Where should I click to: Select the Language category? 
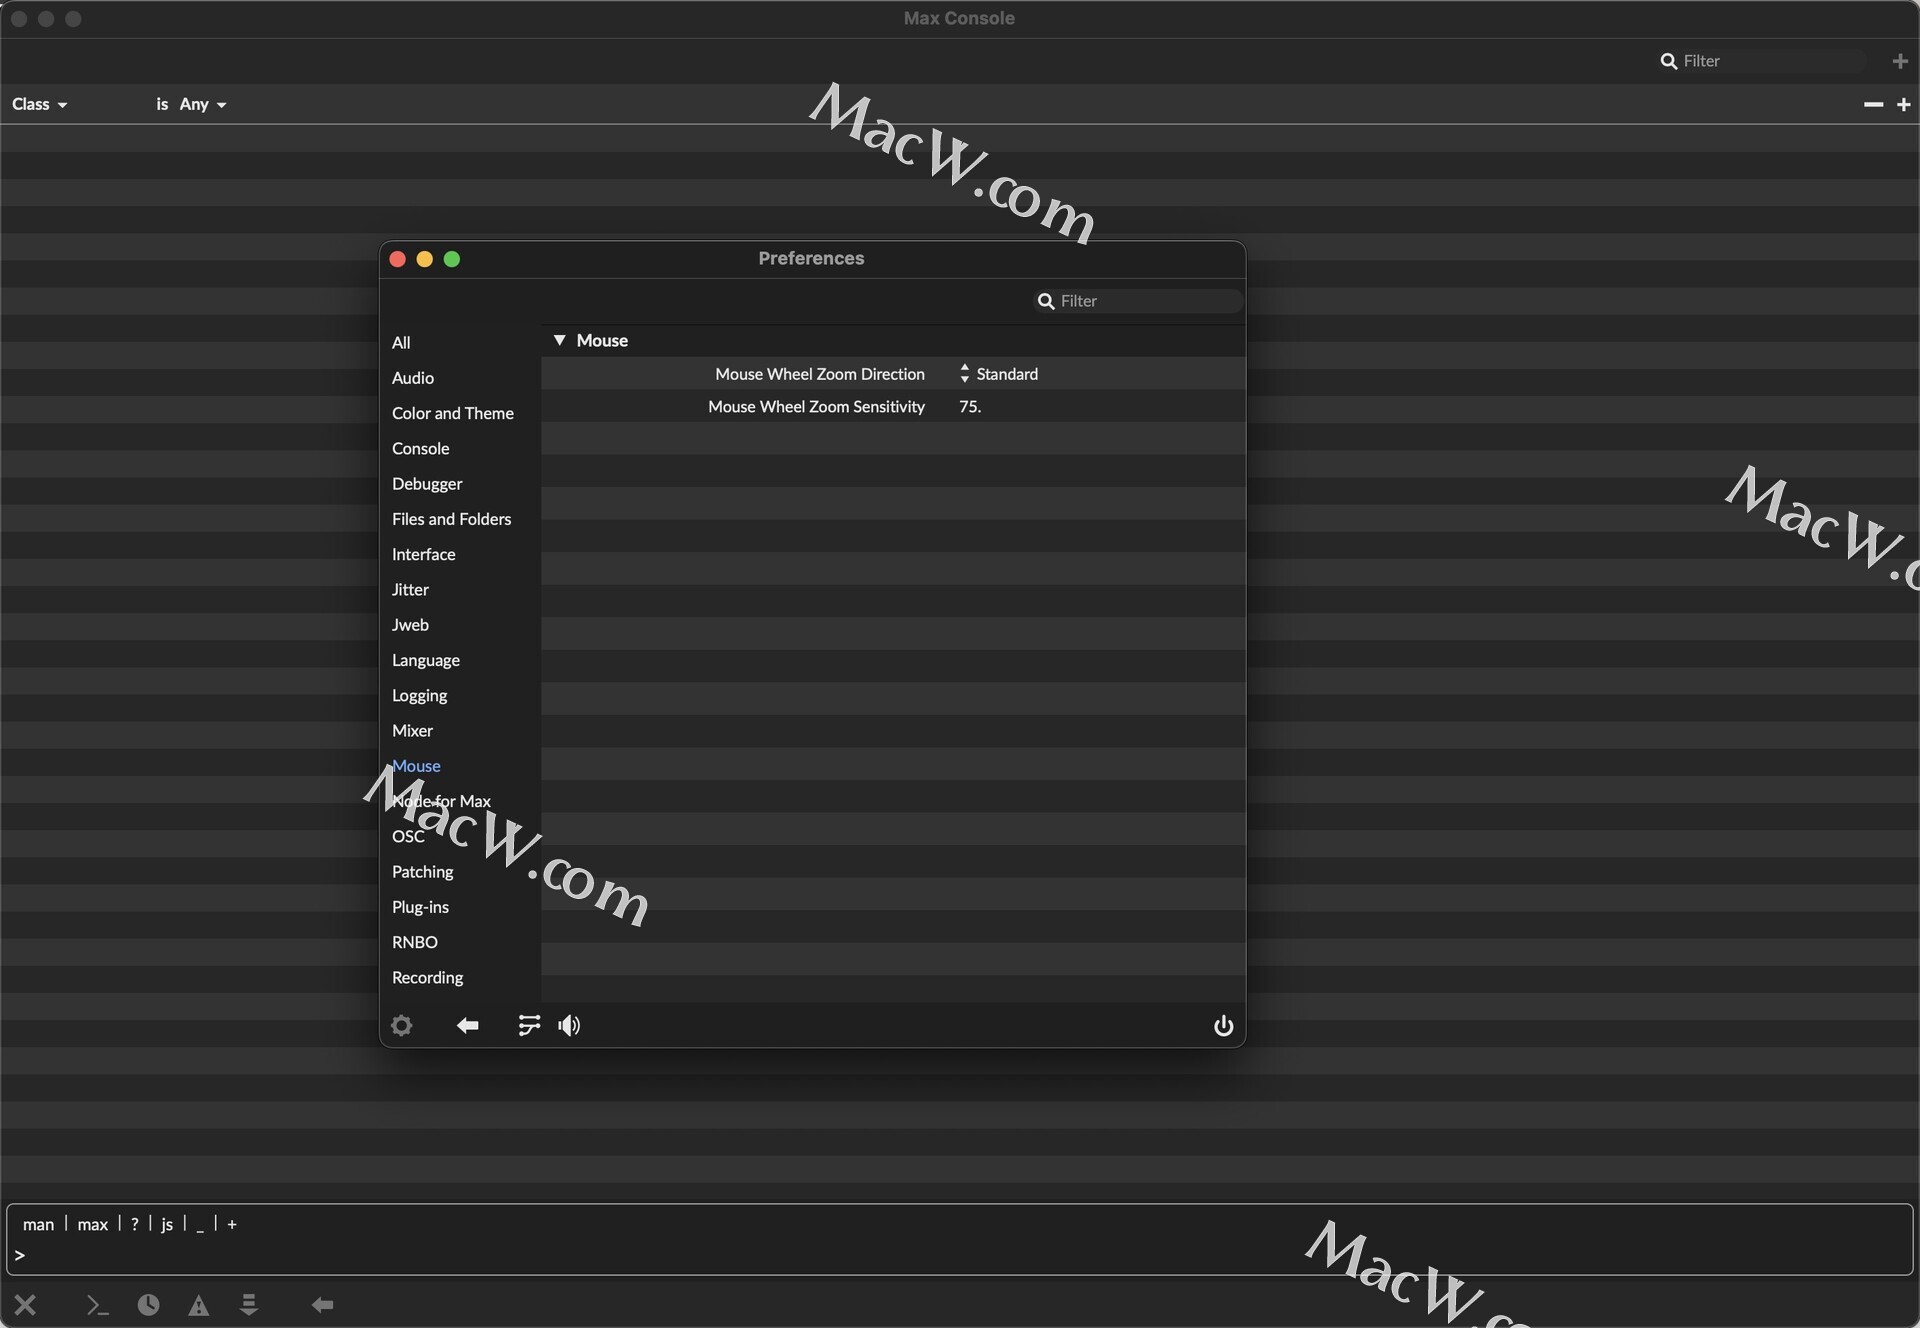click(x=426, y=660)
